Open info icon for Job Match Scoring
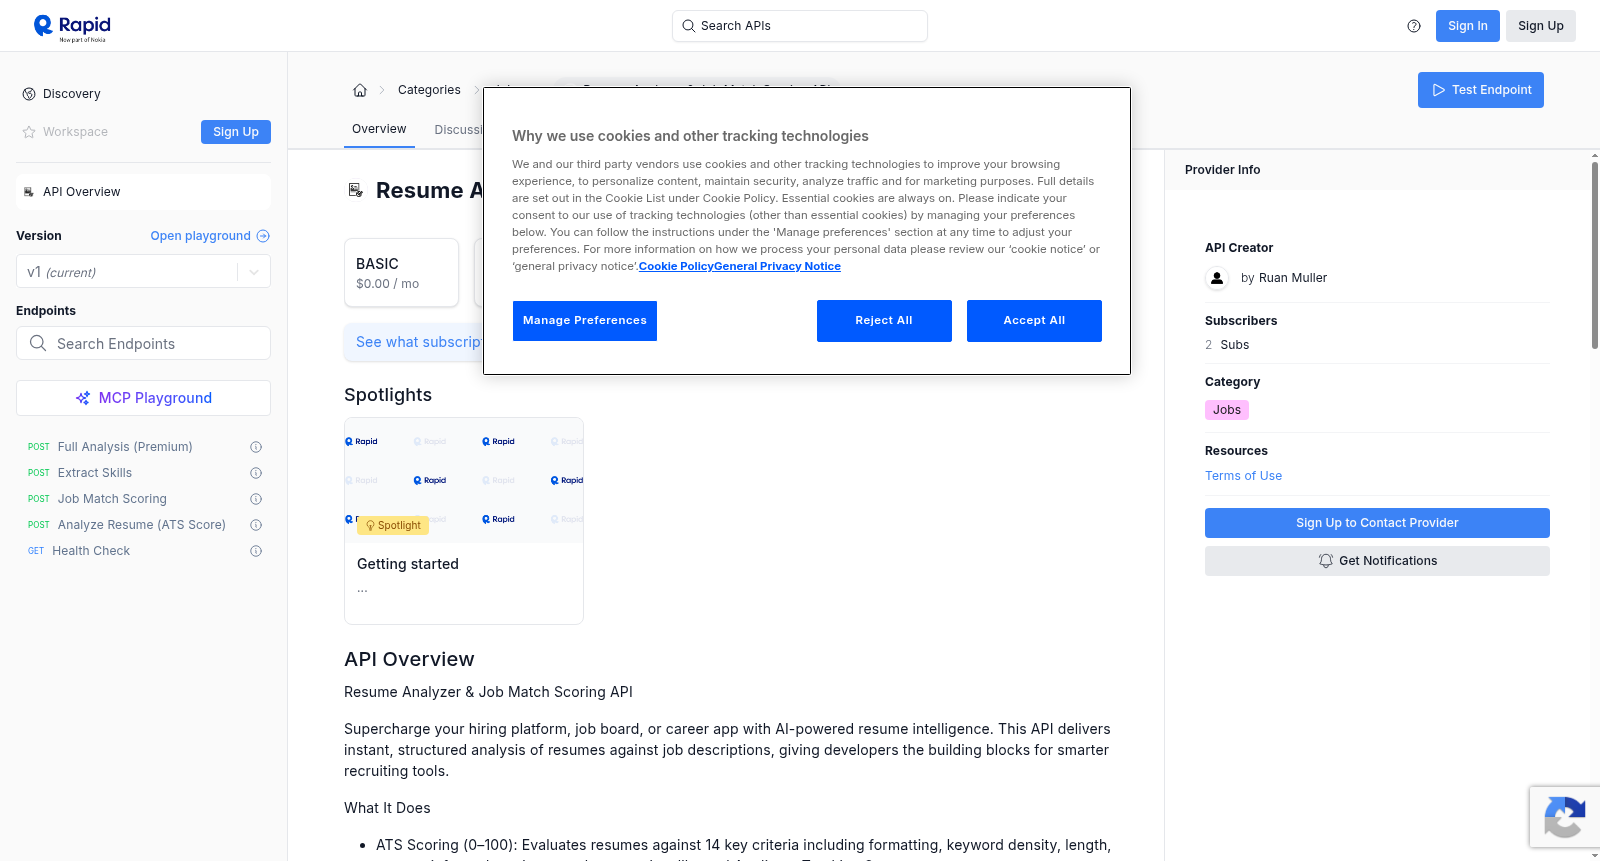Screen dimensions: 1600x861 click(256, 499)
